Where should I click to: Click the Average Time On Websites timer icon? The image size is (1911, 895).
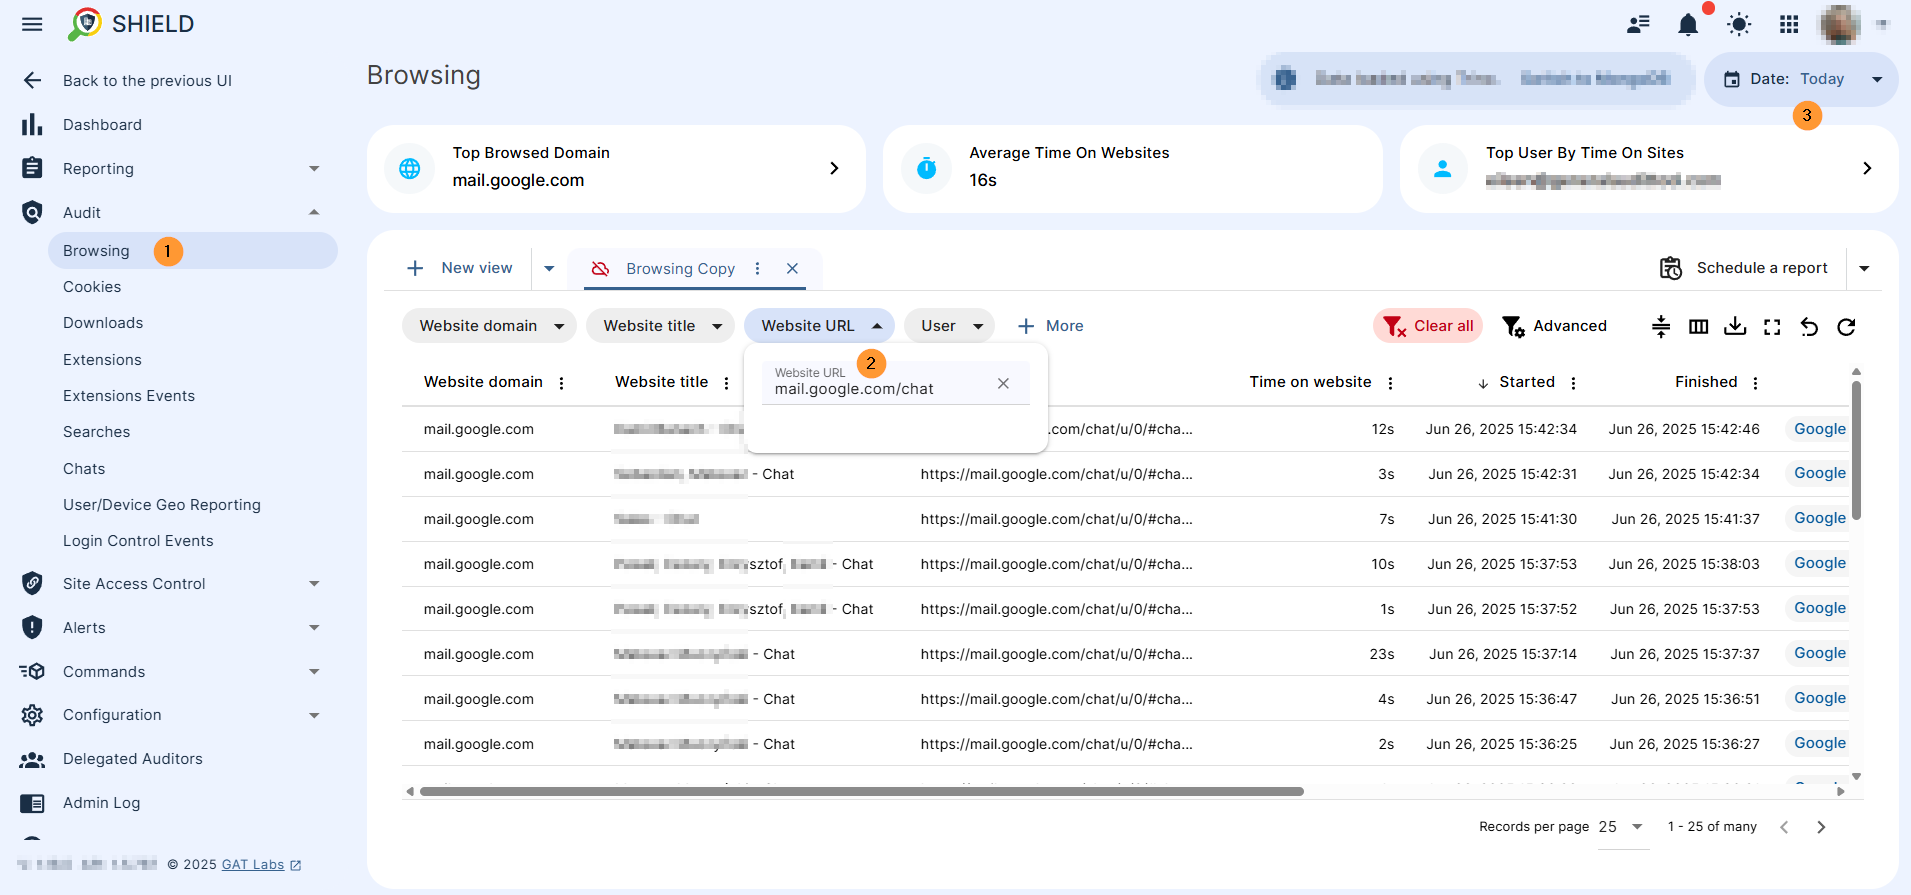coord(927,168)
